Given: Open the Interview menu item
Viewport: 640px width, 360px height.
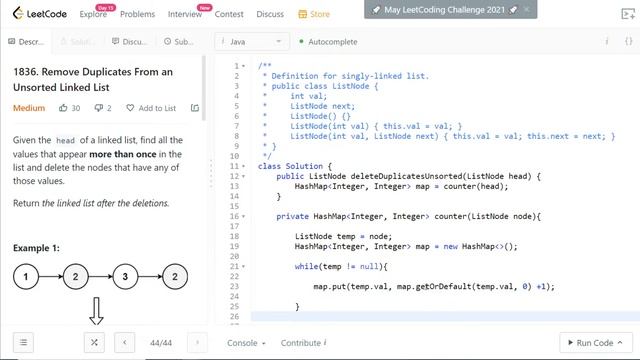Looking at the screenshot, I should (185, 14).
